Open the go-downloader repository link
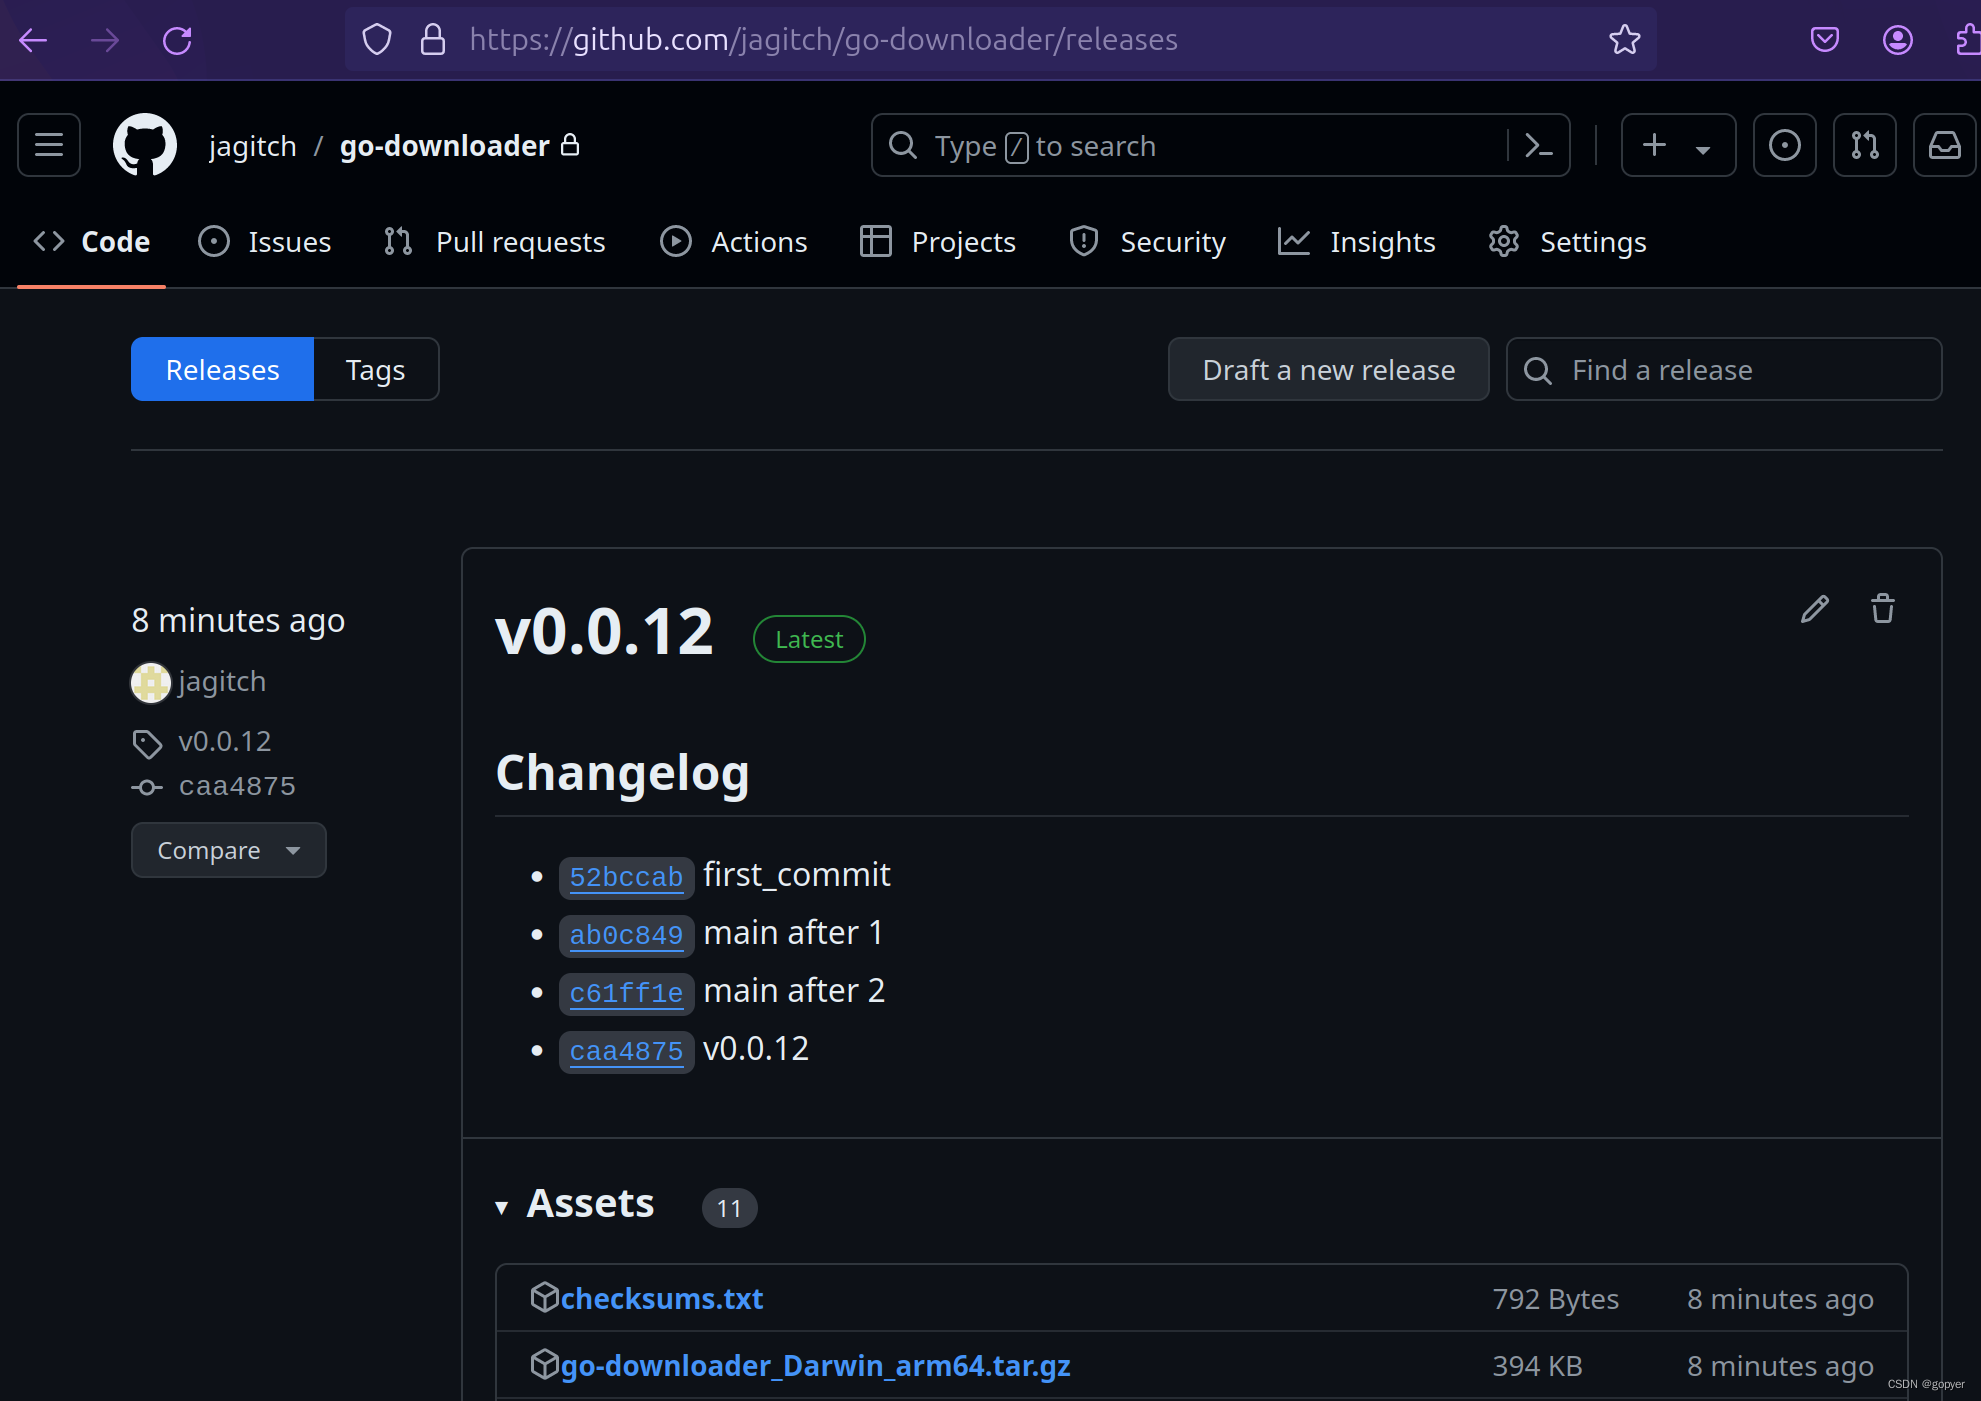The height and width of the screenshot is (1401, 1981). [445, 146]
